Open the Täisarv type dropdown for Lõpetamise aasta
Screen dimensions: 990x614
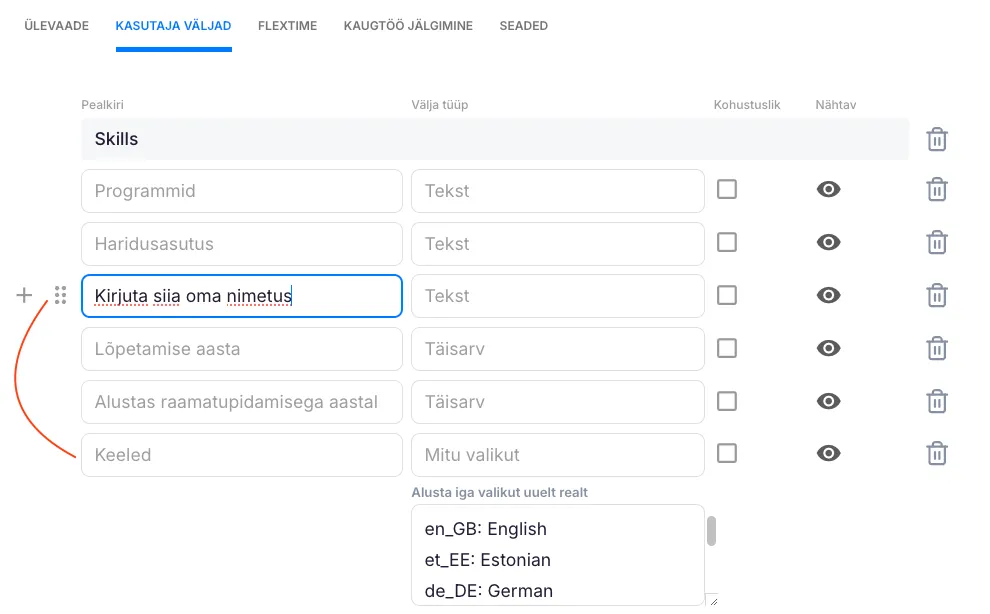point(557,349)
